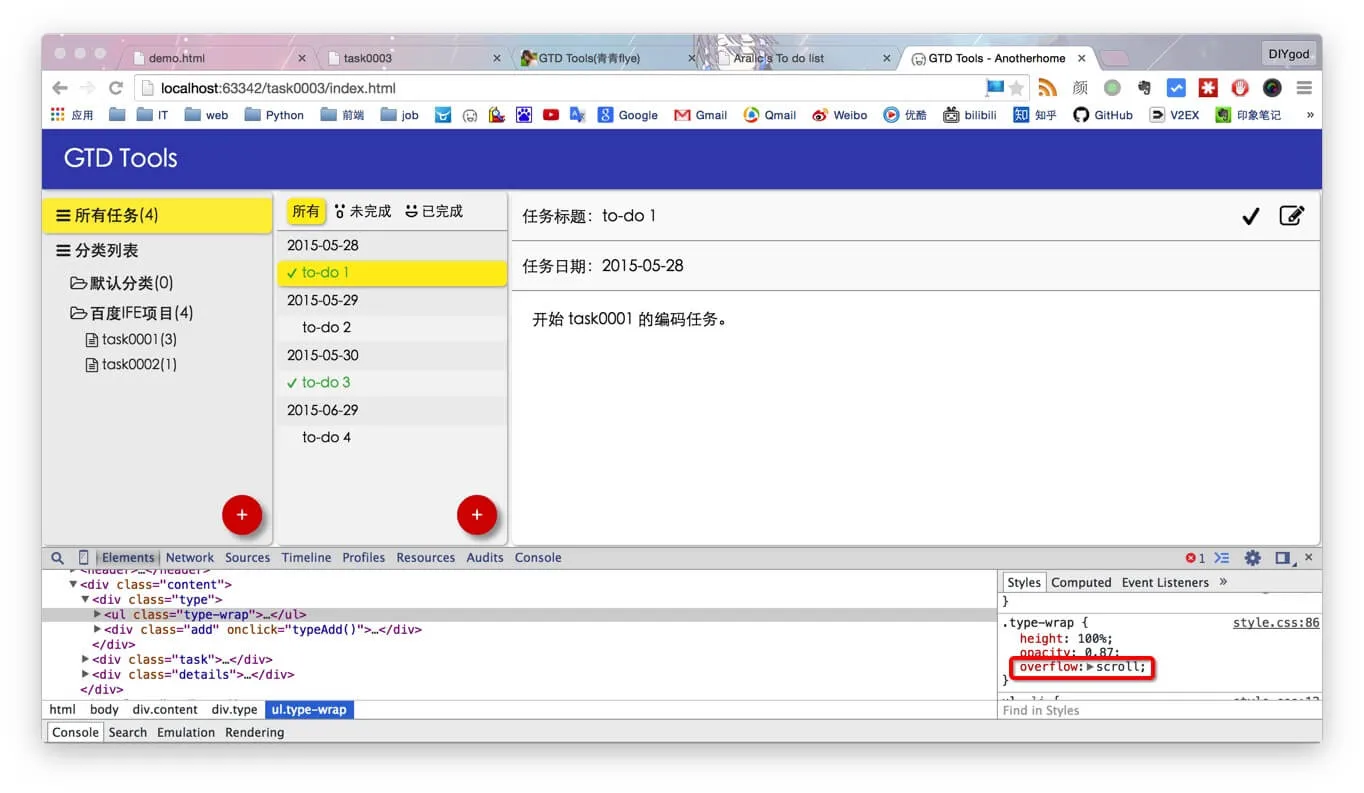The image size is (1364, 793).
Task: Filter tasks by 已完成 (completed)
Action: [x=434, y=212]
